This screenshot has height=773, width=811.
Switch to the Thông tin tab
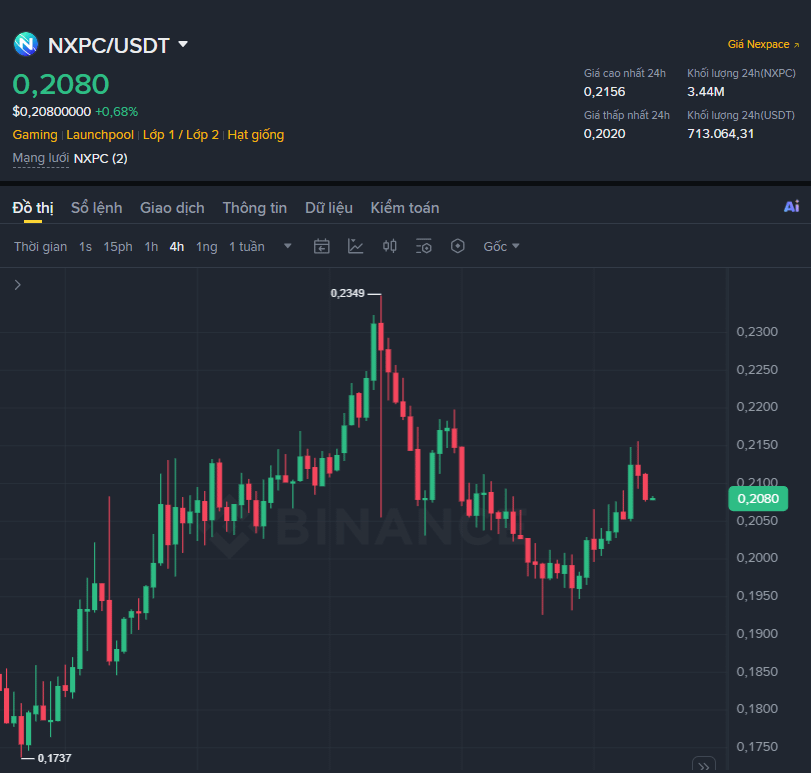tap(254, 208)
